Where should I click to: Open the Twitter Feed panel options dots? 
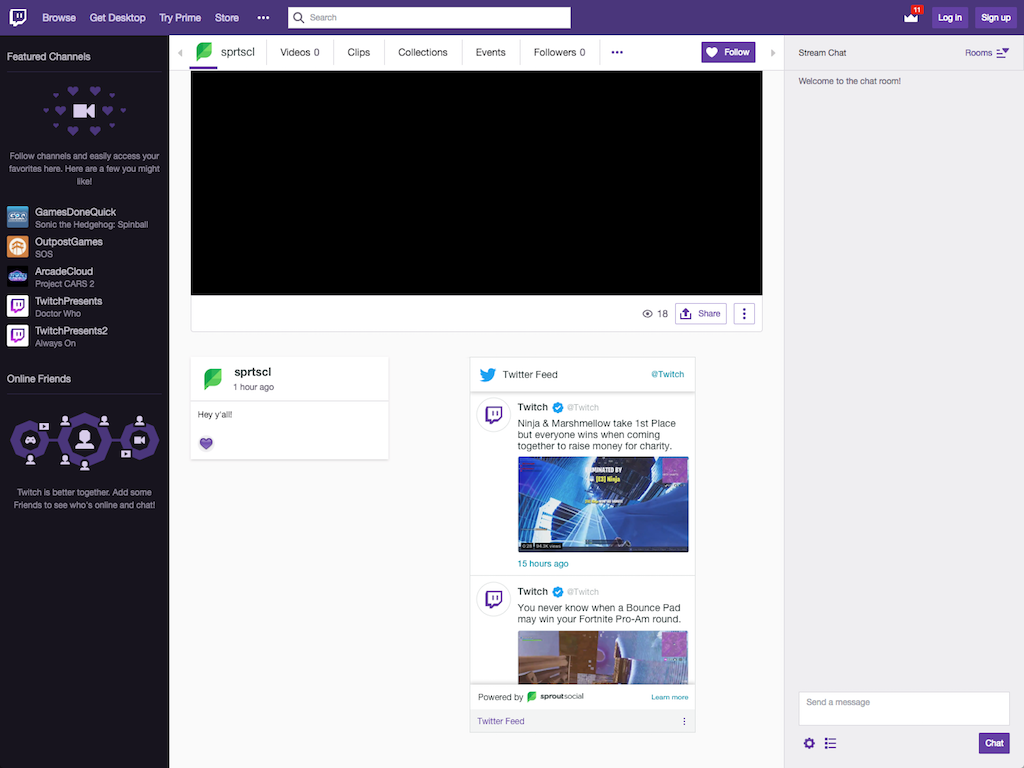tap(684, 722)
